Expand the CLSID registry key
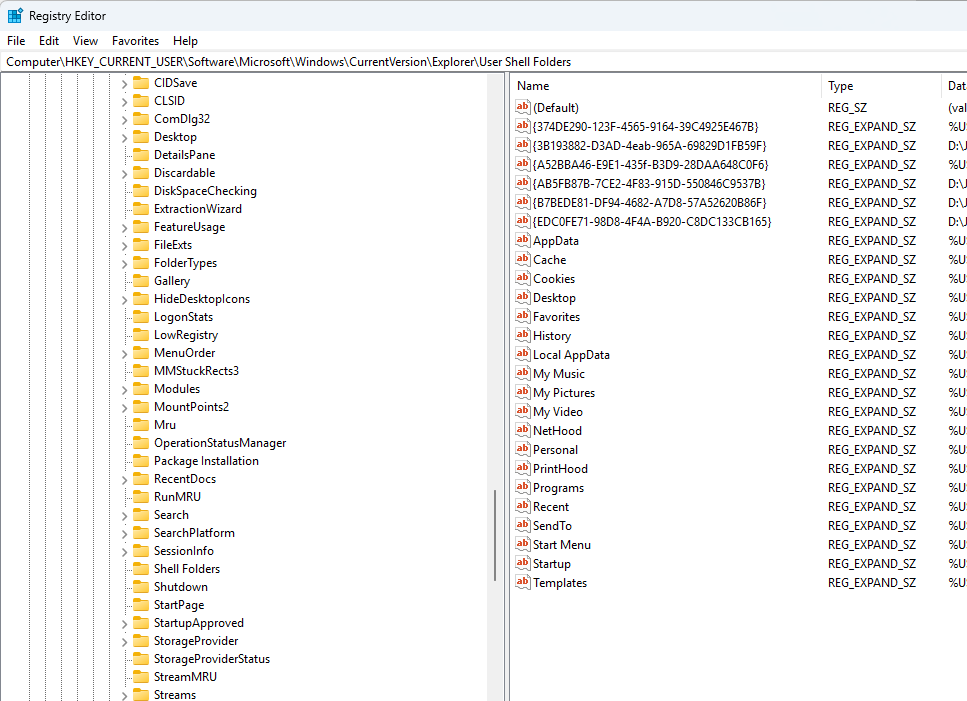Screen dimensions: 967x701 124,100
